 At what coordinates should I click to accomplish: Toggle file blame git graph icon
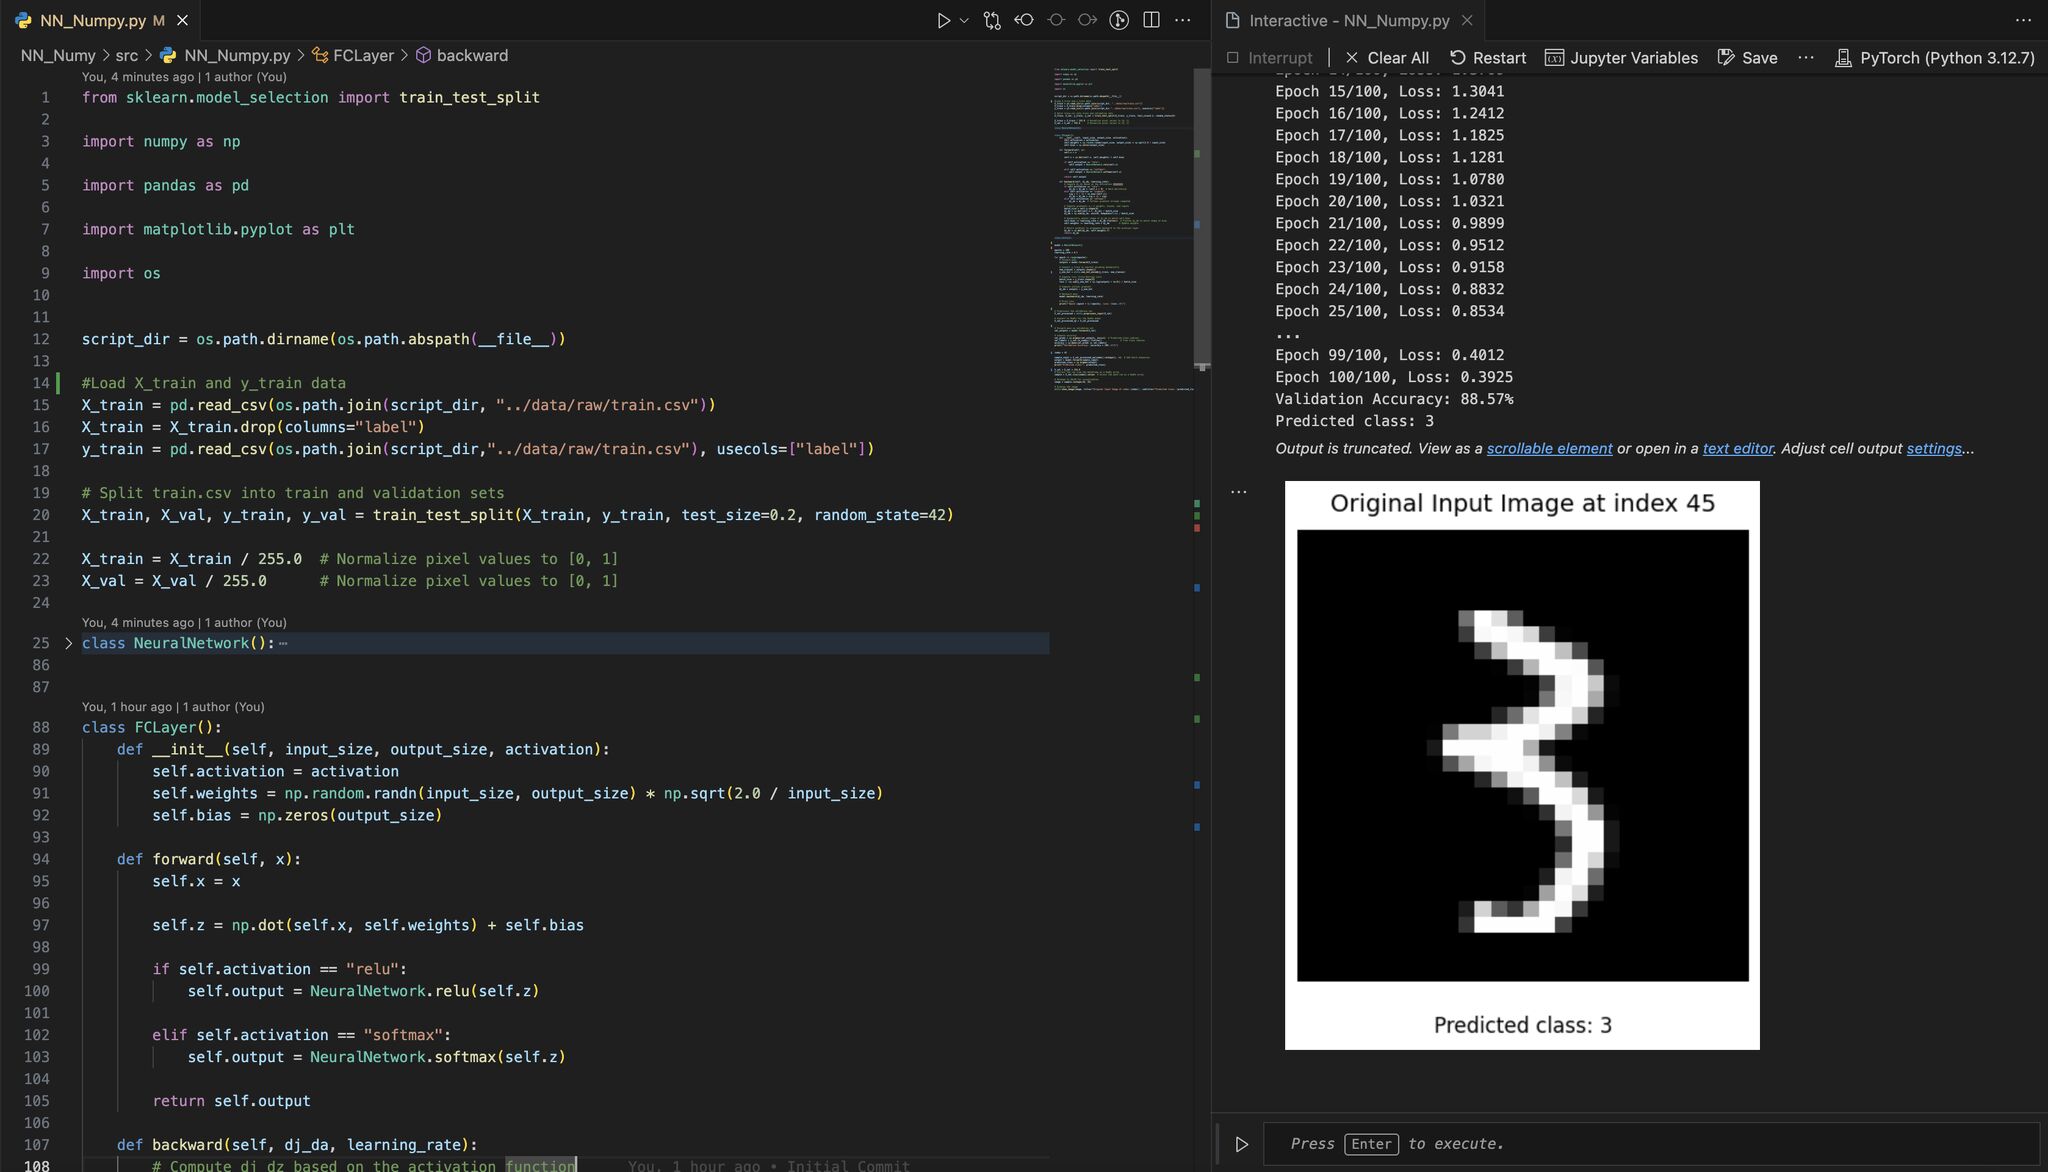pyautogui.click(x=1119, y=20)
